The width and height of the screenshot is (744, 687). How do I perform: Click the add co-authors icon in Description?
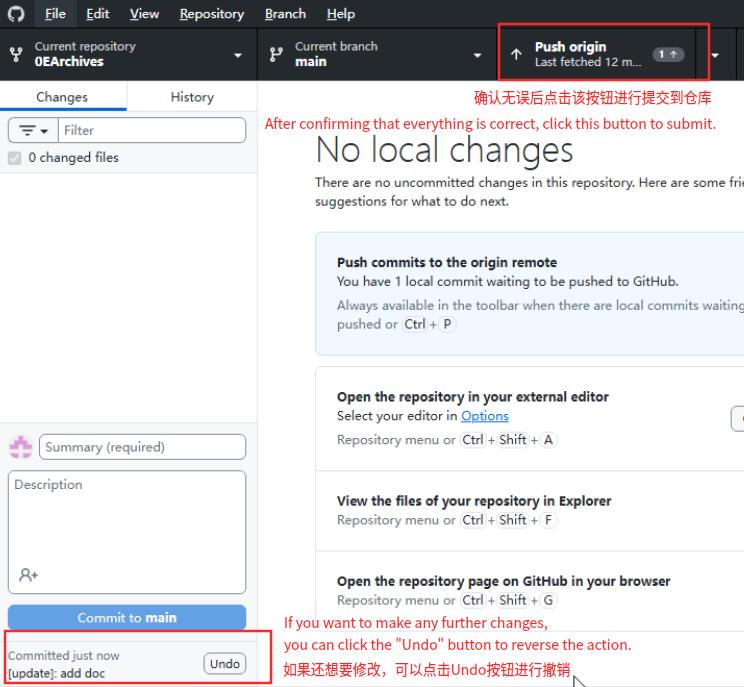[x=29, y=575]
